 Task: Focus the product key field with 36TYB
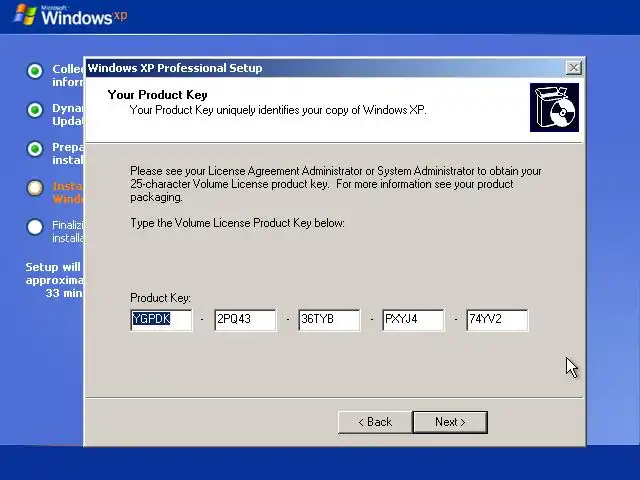(329, 320)
